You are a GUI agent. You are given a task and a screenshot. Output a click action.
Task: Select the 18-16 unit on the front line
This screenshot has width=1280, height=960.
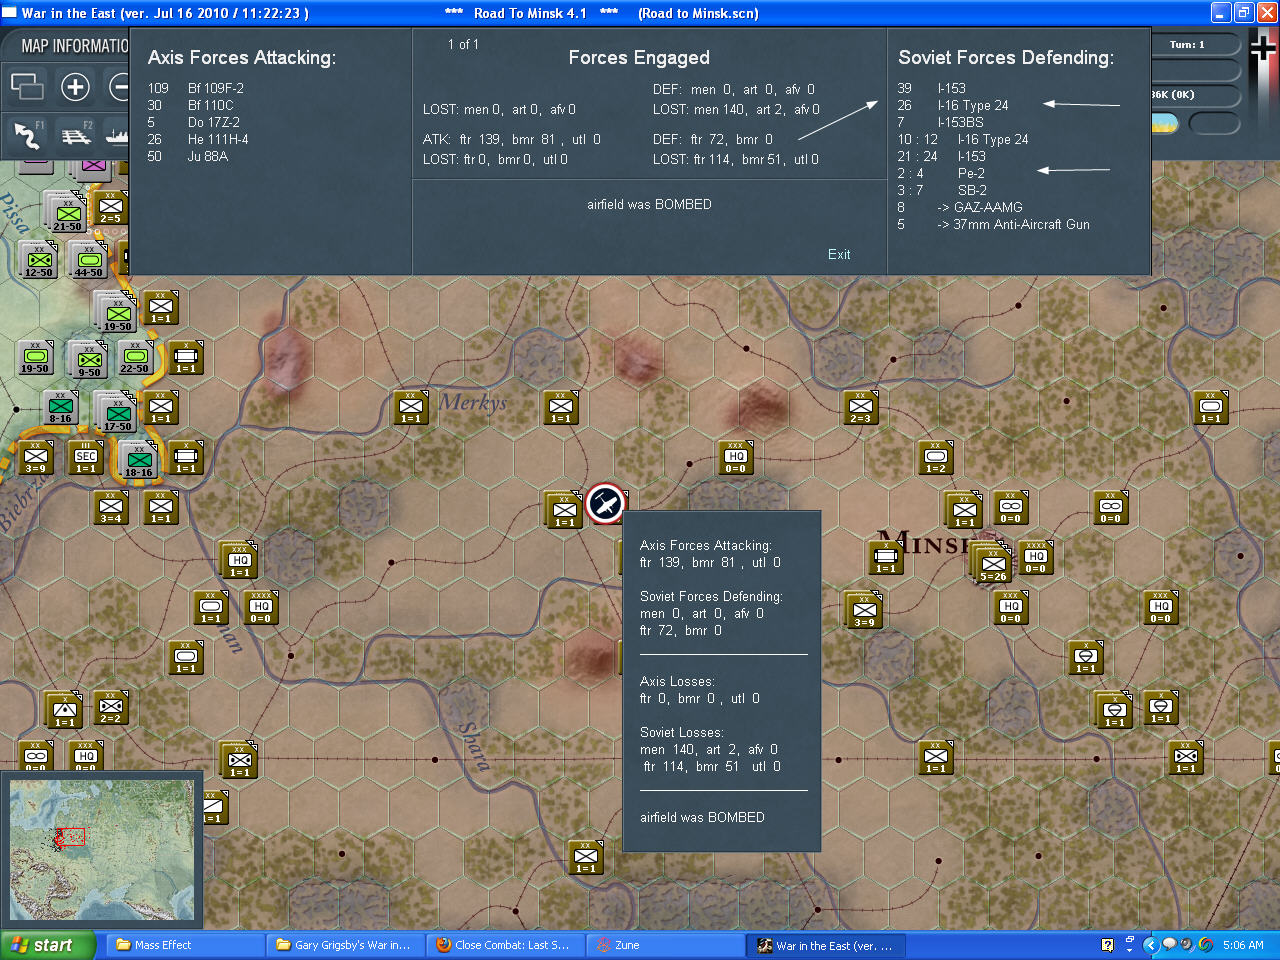click(137, 459)
